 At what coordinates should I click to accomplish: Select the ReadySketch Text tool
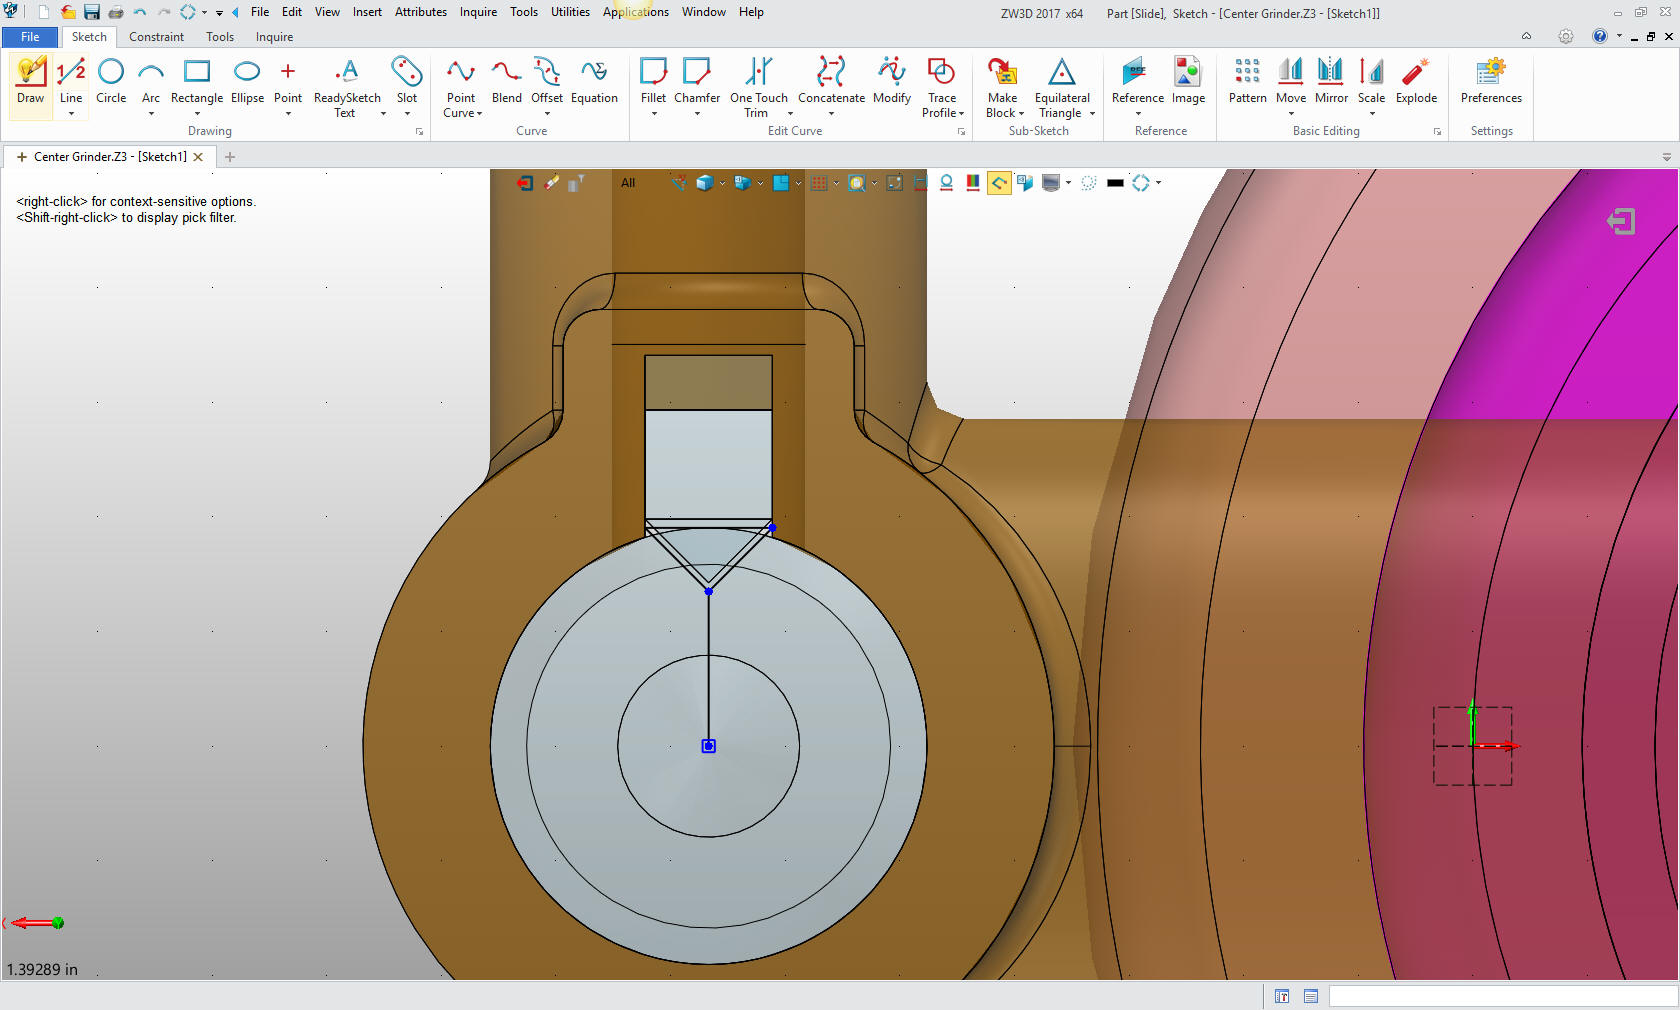coord(347,88)
